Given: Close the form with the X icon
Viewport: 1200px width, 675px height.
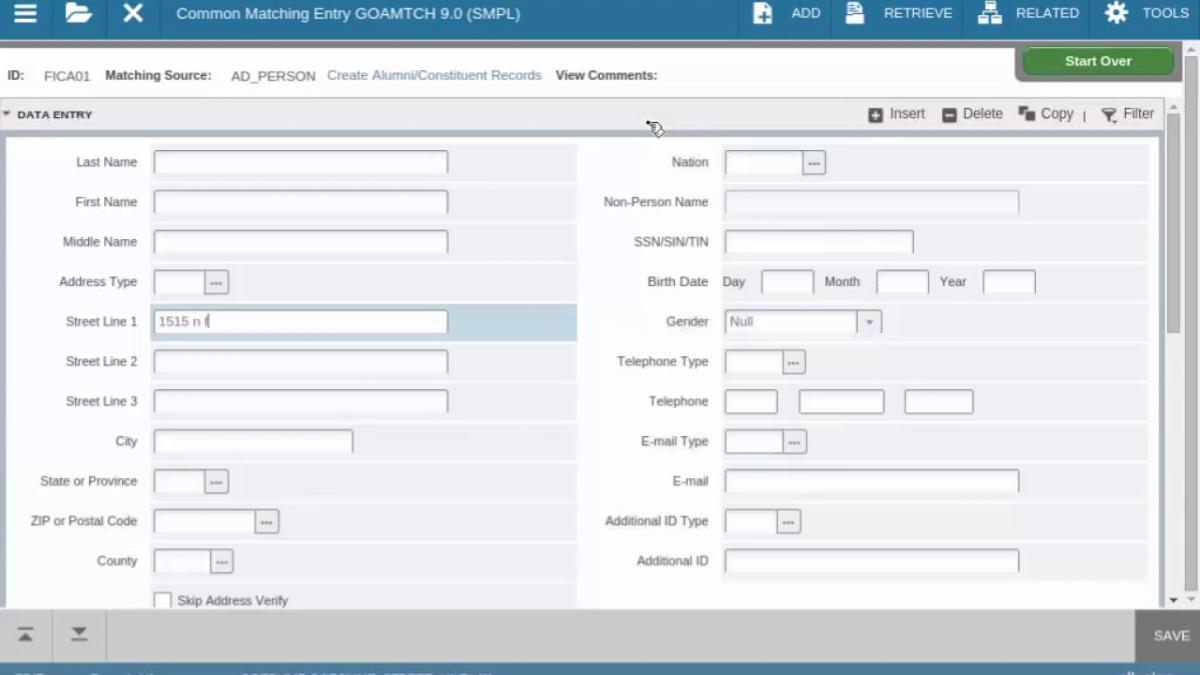Looking at the screenshot, I should [133, 14].
